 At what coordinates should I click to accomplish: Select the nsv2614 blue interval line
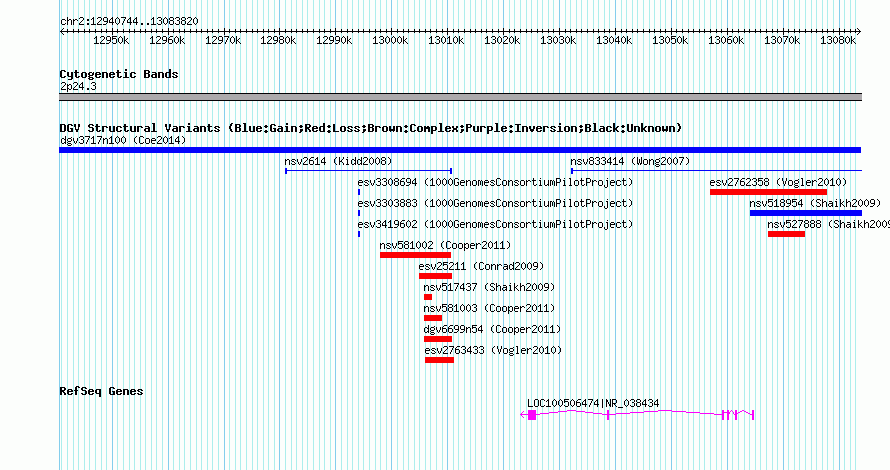pos(368,170)
